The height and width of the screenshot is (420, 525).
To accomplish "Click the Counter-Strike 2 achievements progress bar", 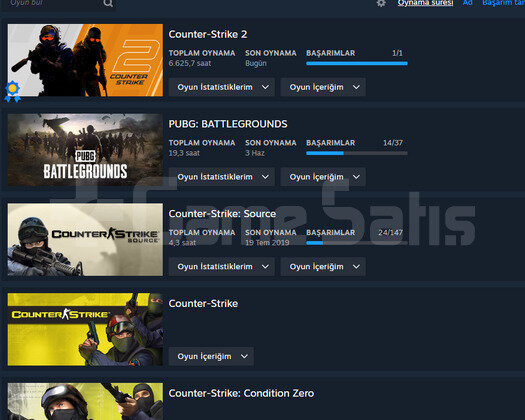I will pyautogui.click(x=357, y=63).
